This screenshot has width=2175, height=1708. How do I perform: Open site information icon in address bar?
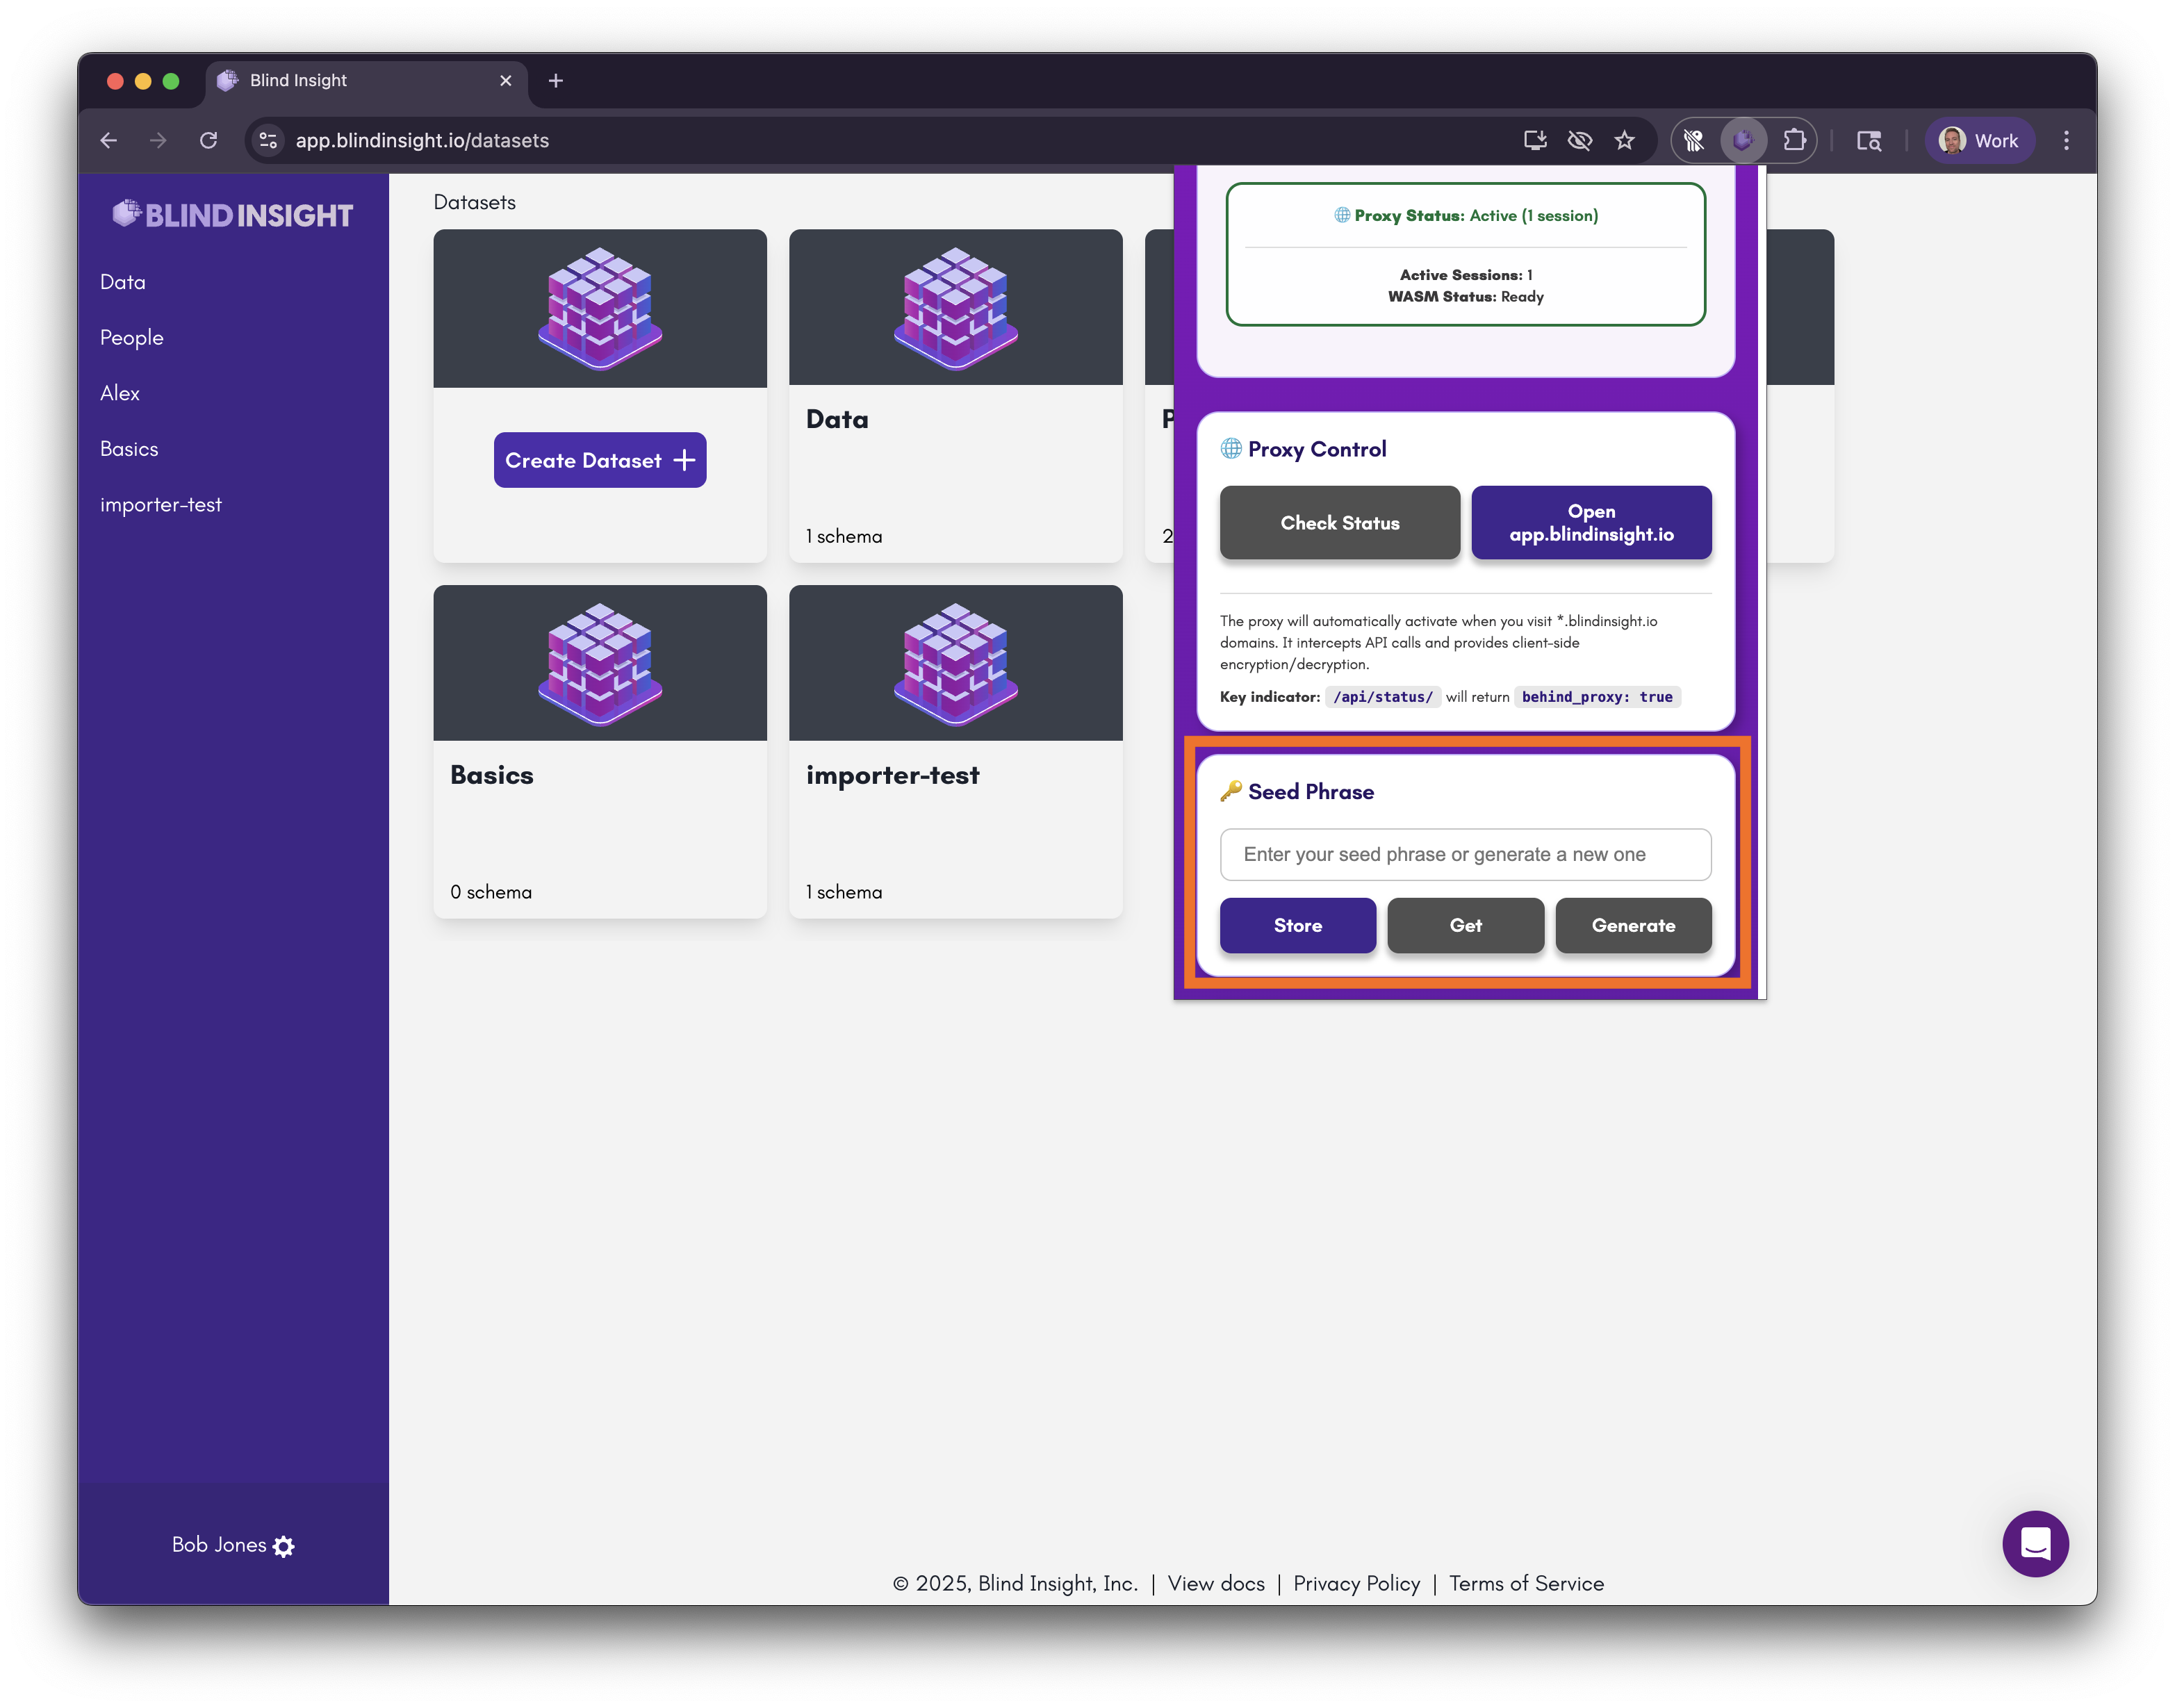click(x=268, y=141)
